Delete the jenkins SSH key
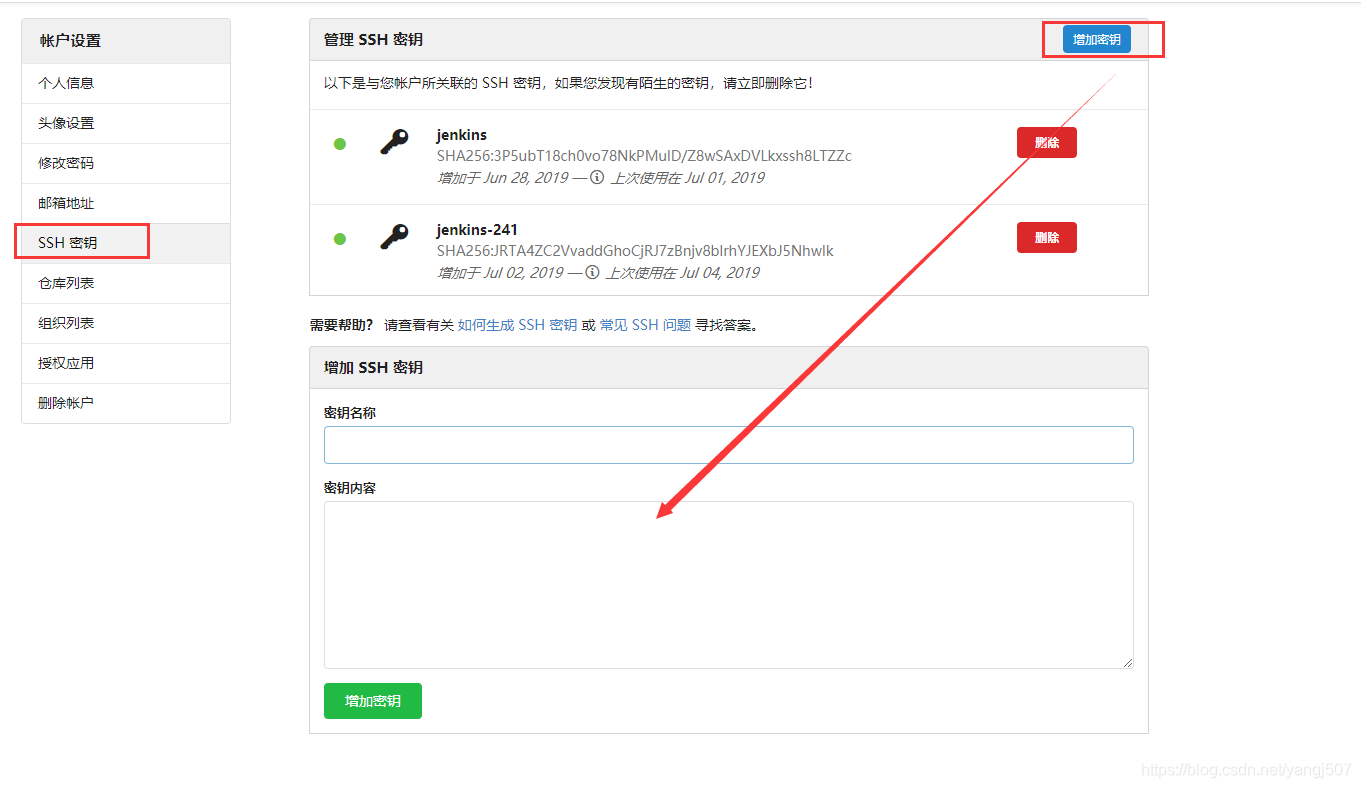The width and height of the screenshot is (1361, 788). [x=1046, y=142]
